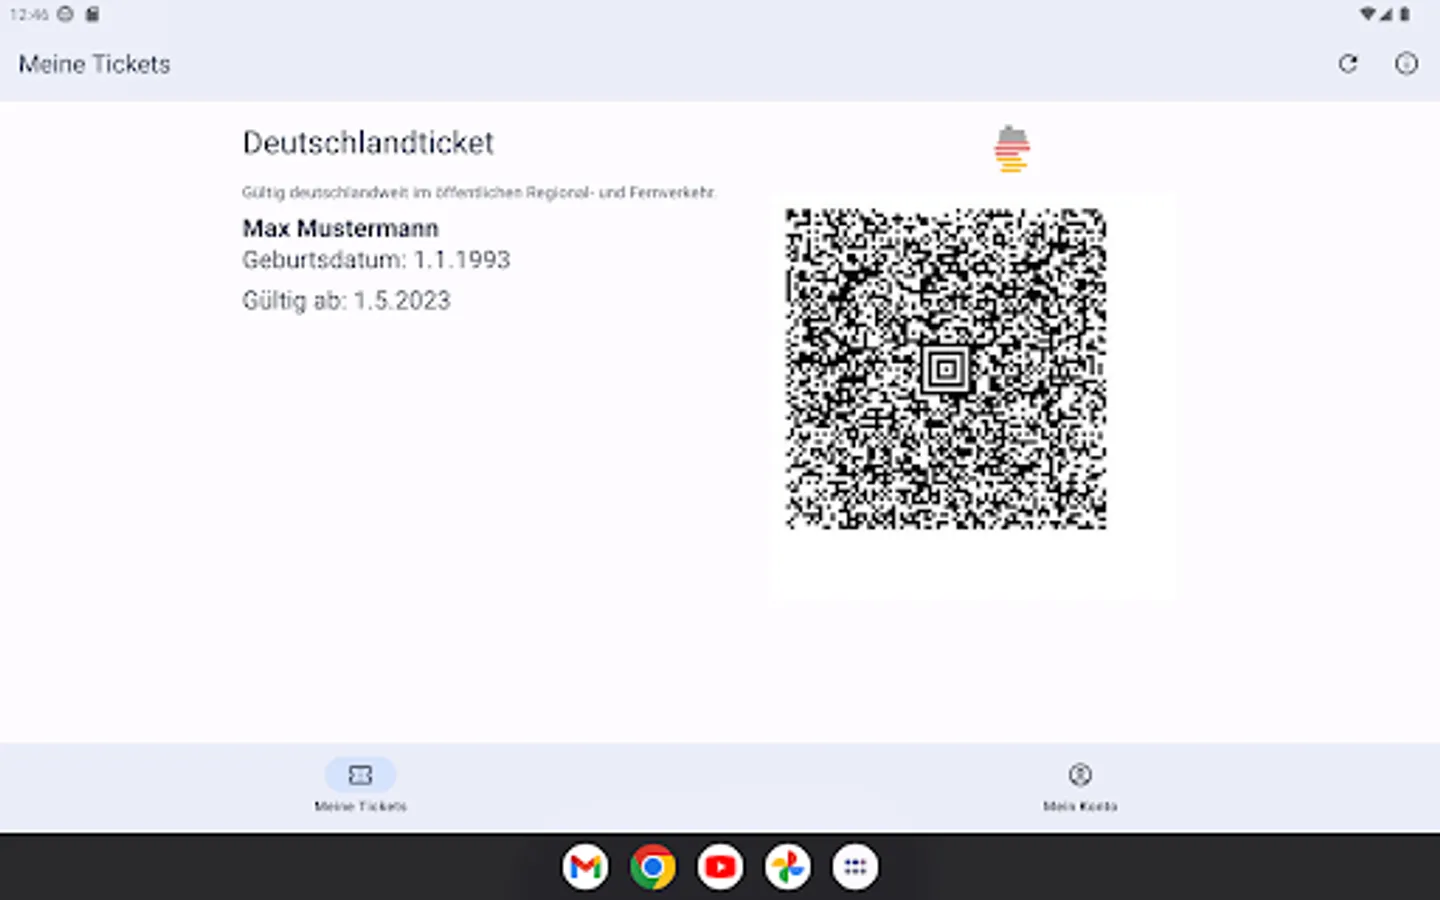Open YouTube from the taskbar
Image resolution: width=1440 pixels, height=900 pixels.
point(720,867)
